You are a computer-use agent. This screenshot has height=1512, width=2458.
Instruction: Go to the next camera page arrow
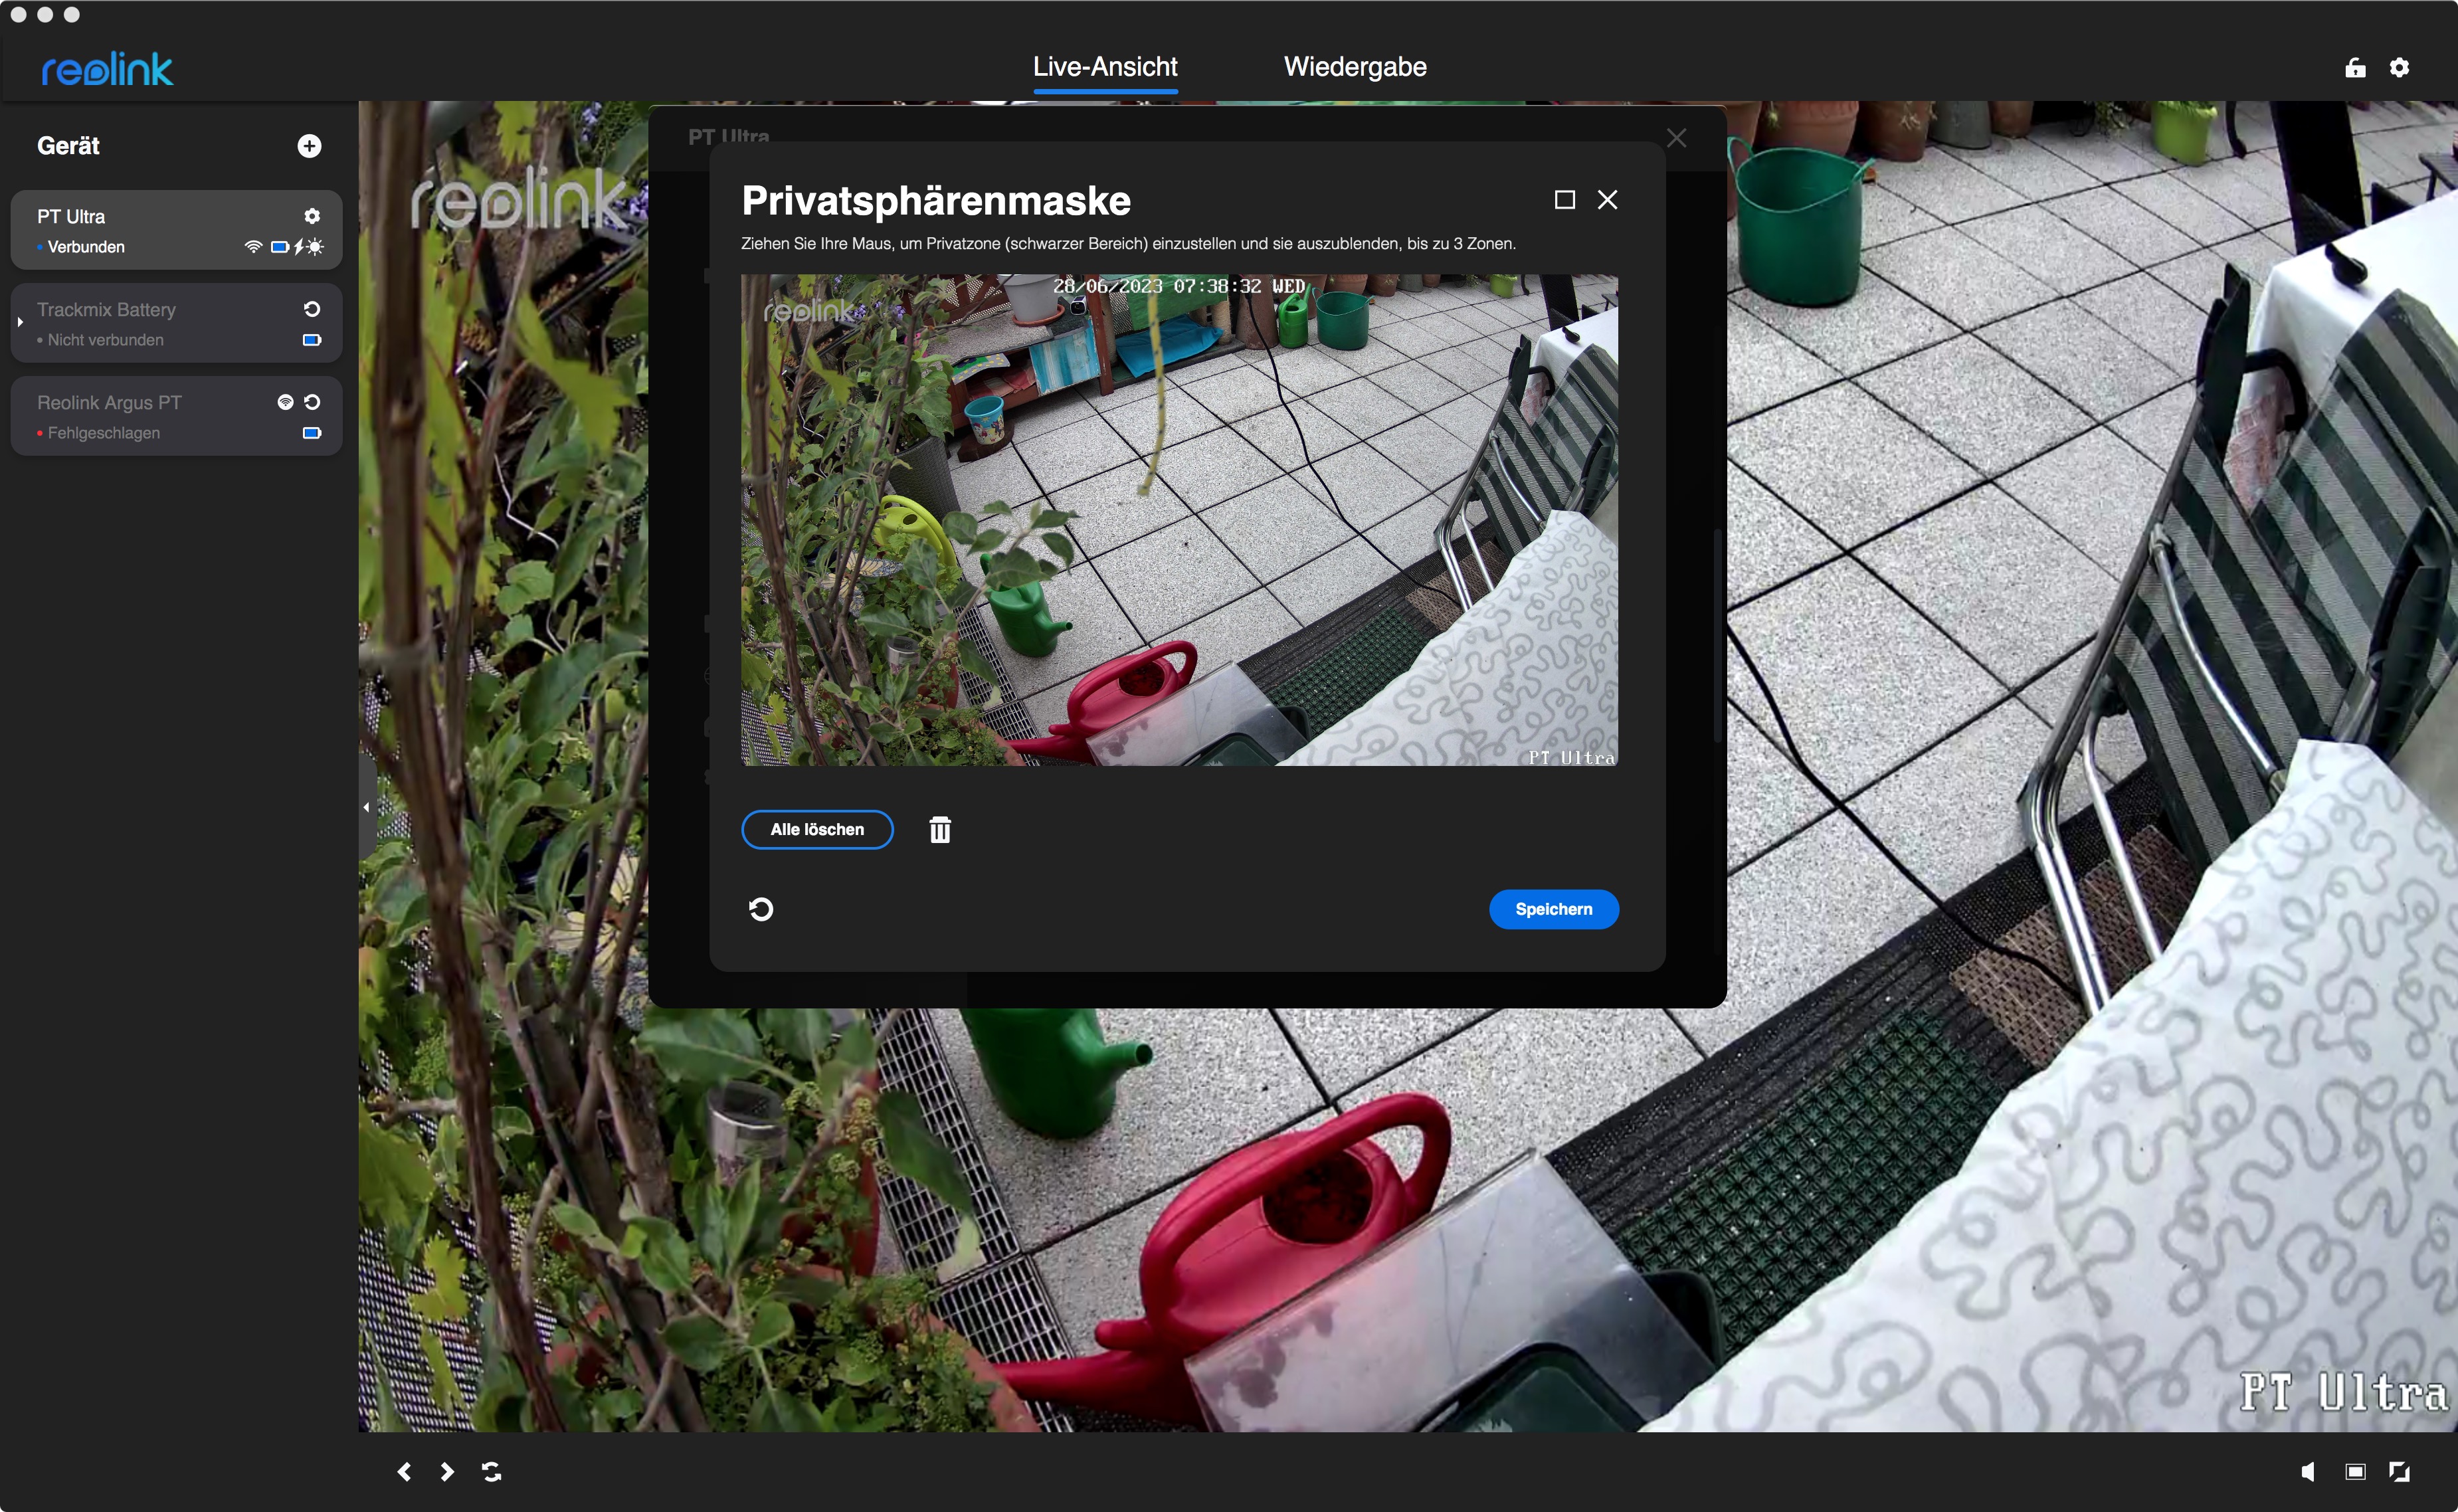pyautogui.click(x=447, y=1471)
